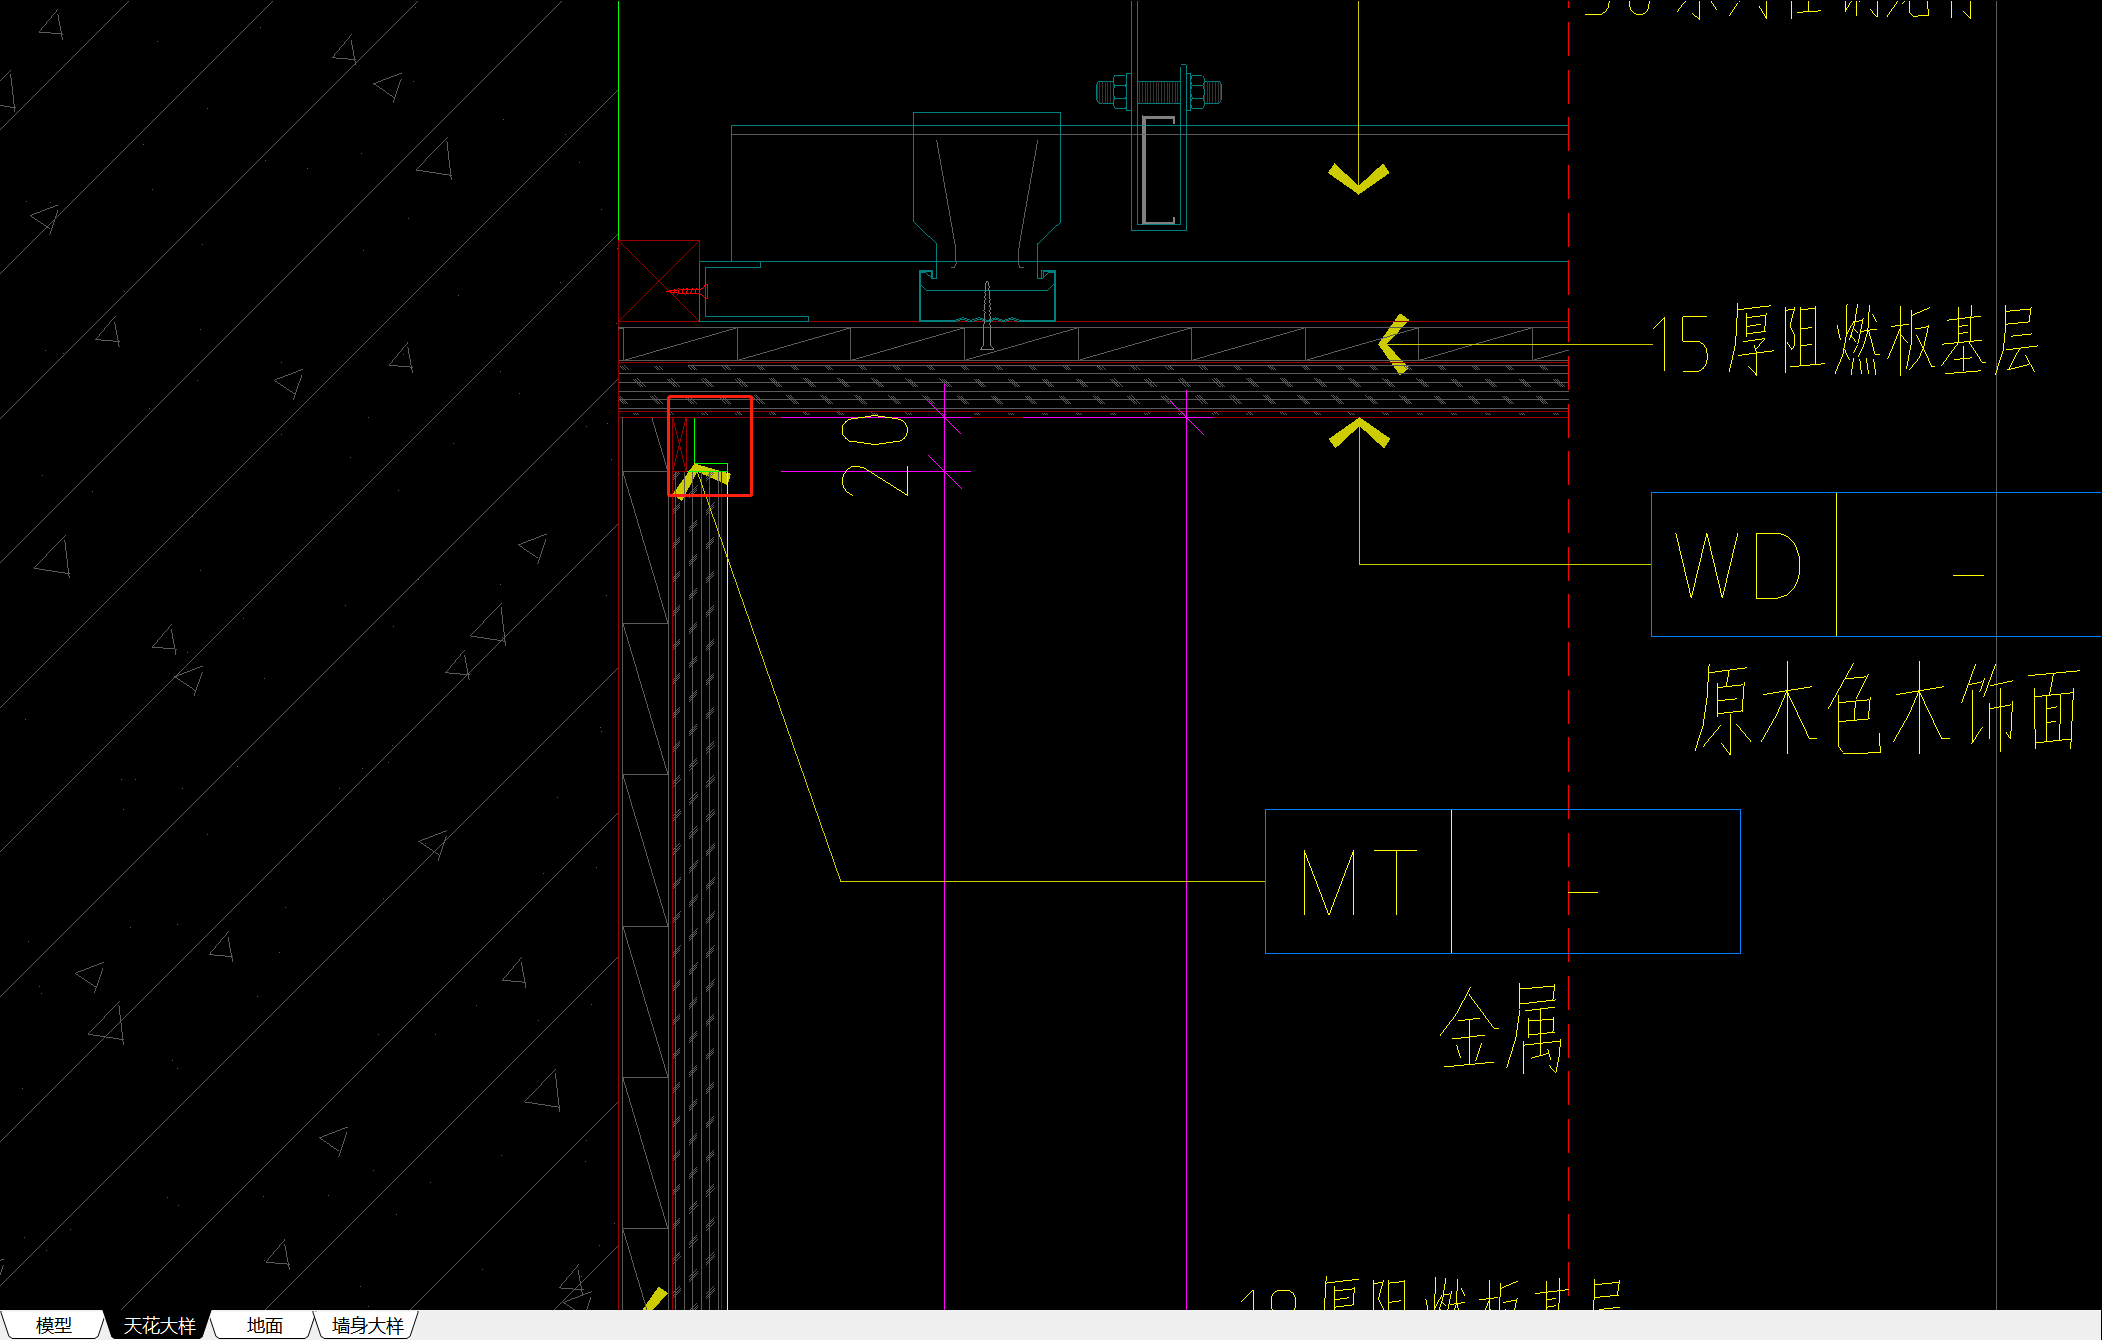Select the 天花大样 layout tab
The height and width of the screenshot is (1340, 2102).
pyautogui.click(x=159, y=1325)
